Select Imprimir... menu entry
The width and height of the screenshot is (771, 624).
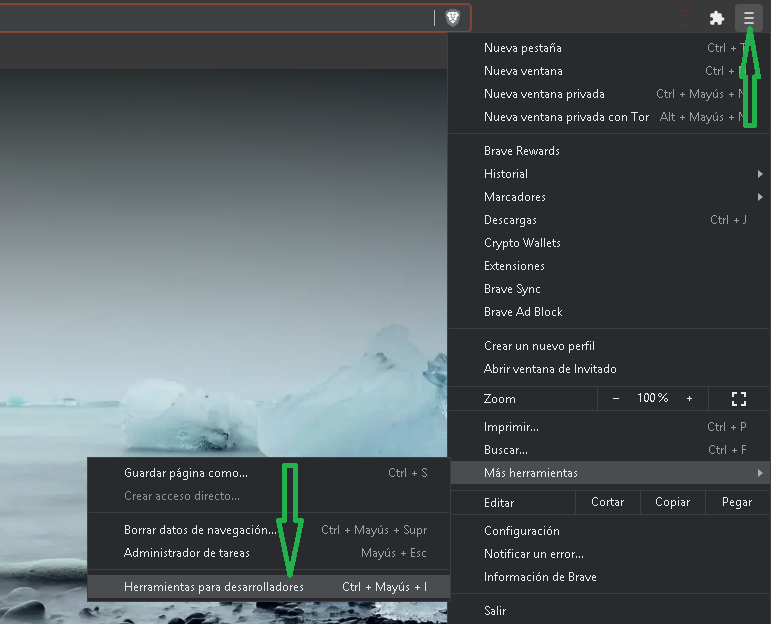click(609, 427)
